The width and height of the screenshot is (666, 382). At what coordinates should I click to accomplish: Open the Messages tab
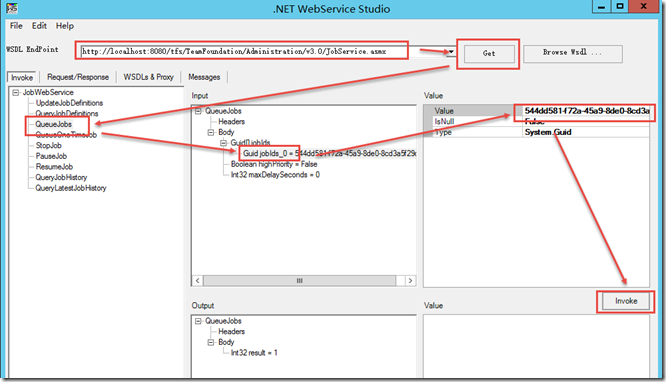[x=204, y=77]
